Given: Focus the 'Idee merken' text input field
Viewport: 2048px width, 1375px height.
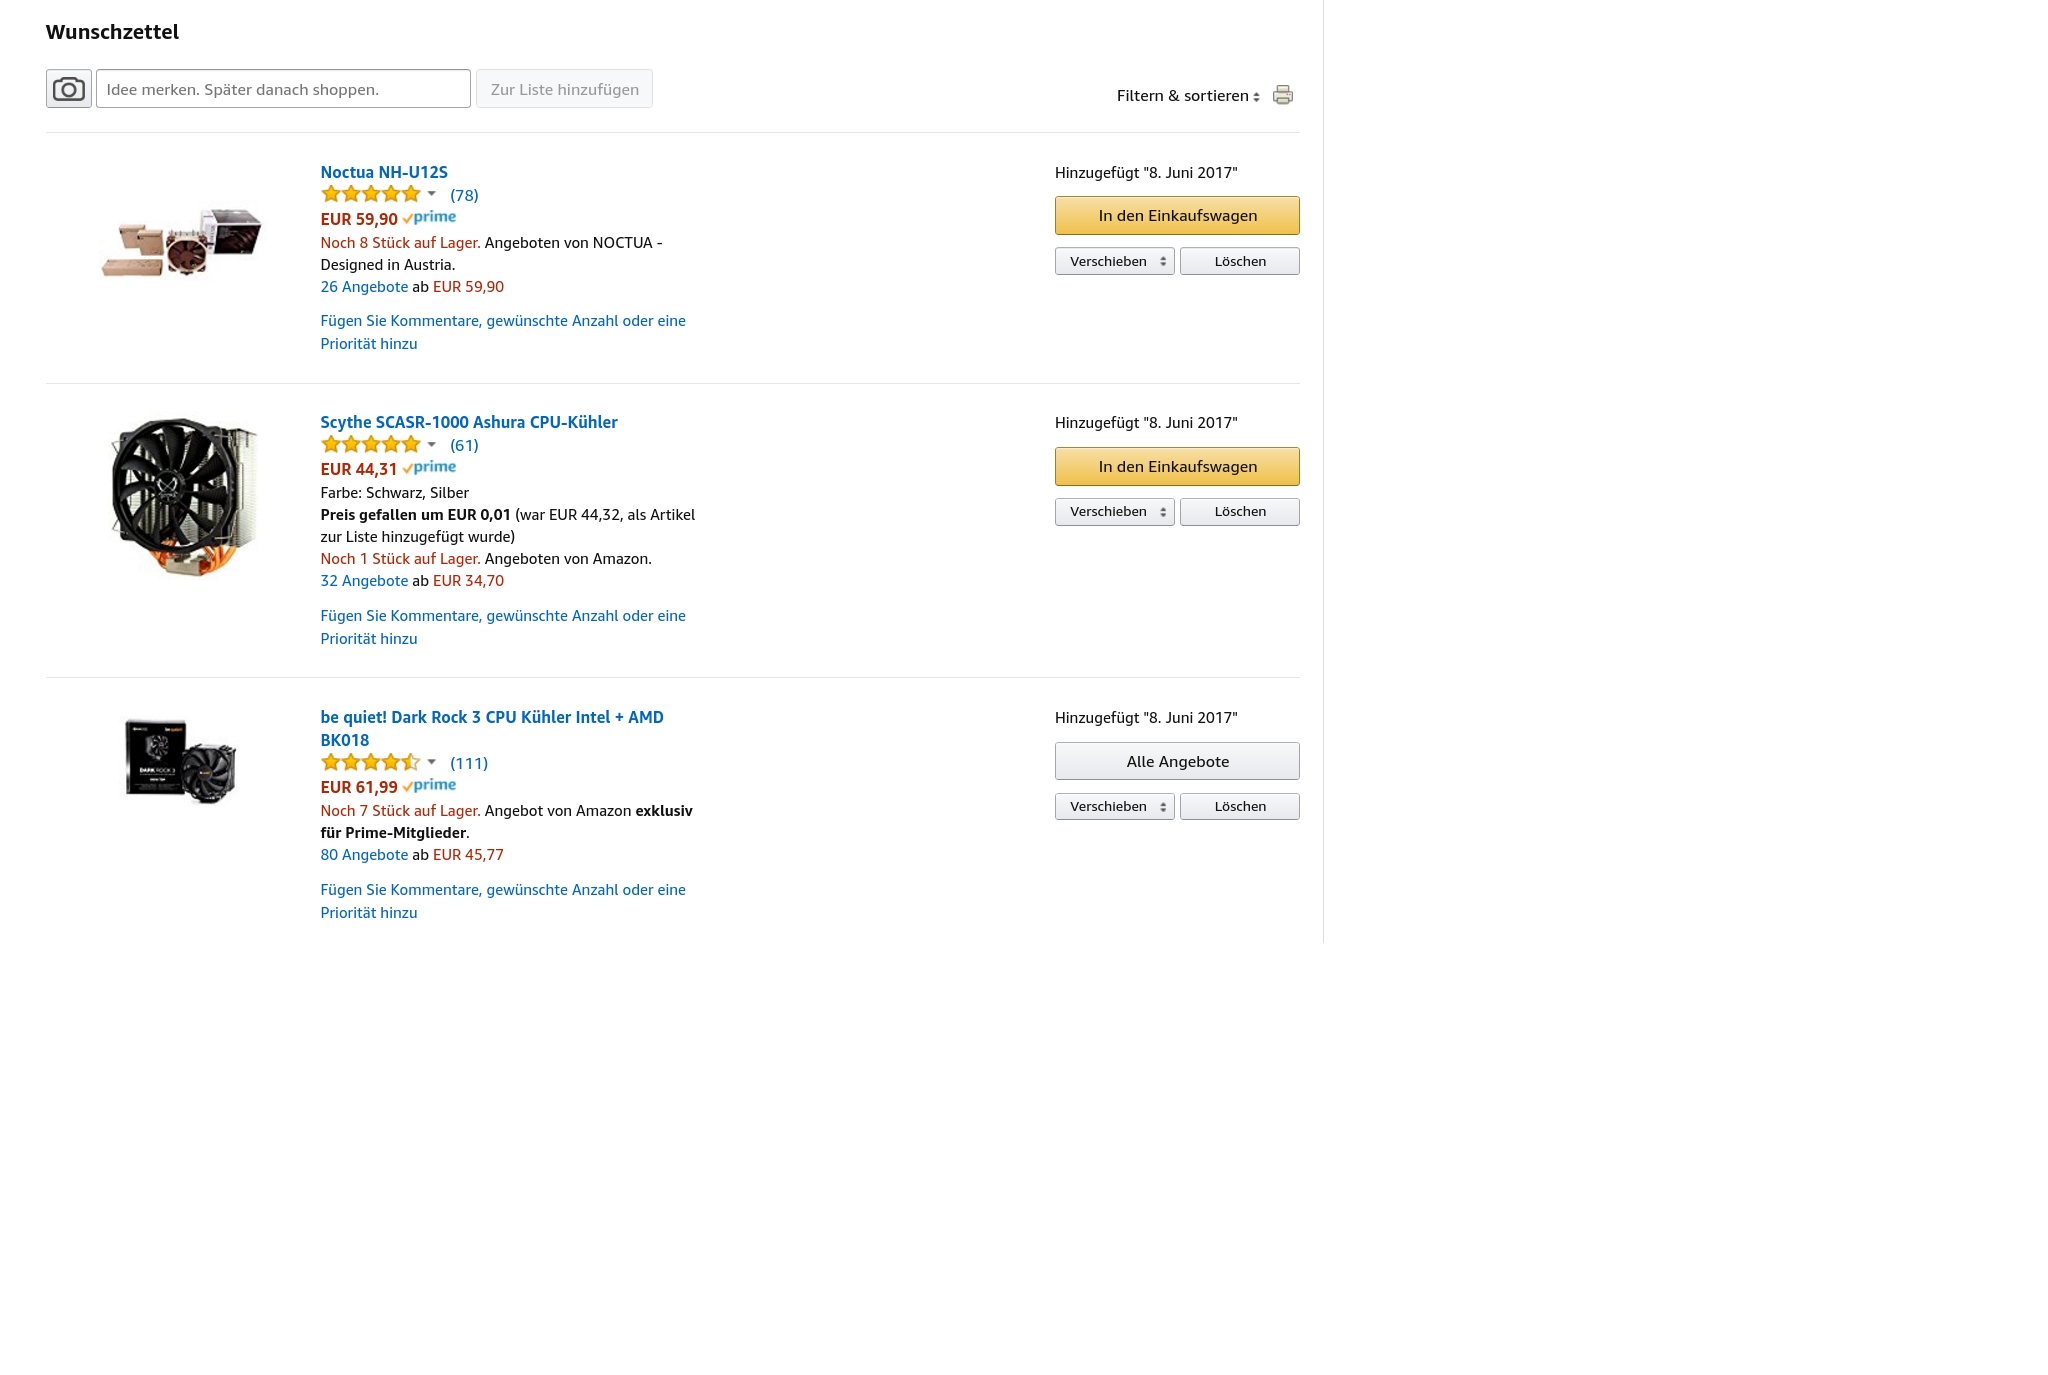Looking at the screenshot, I should pos(283,89).
